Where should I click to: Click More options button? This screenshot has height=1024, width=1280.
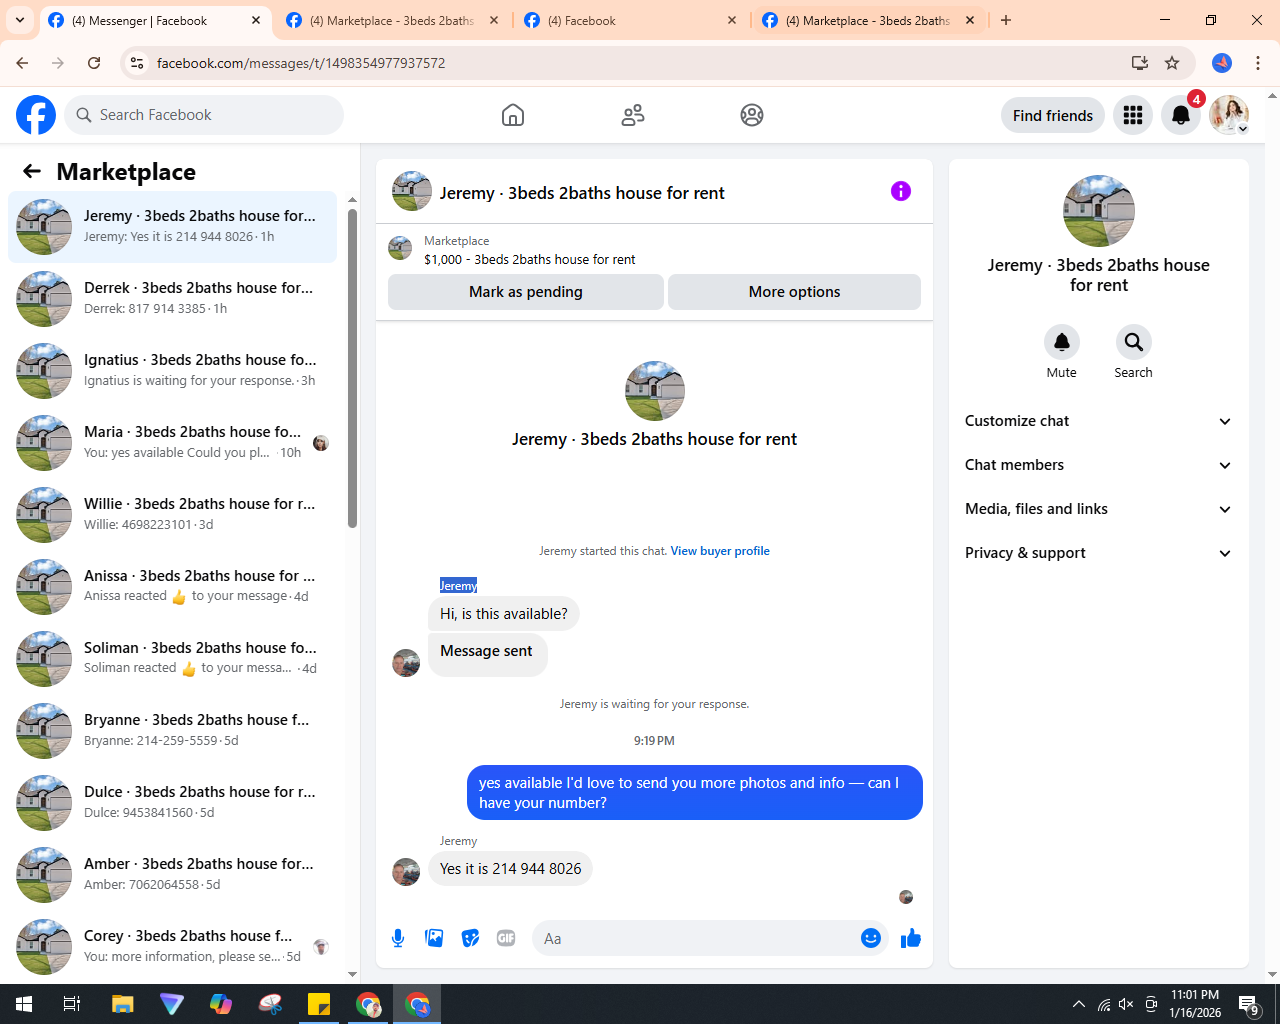(794, 292)
